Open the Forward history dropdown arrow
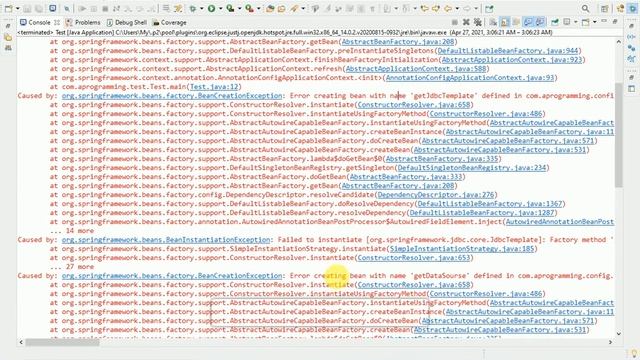 coord(476,9)
